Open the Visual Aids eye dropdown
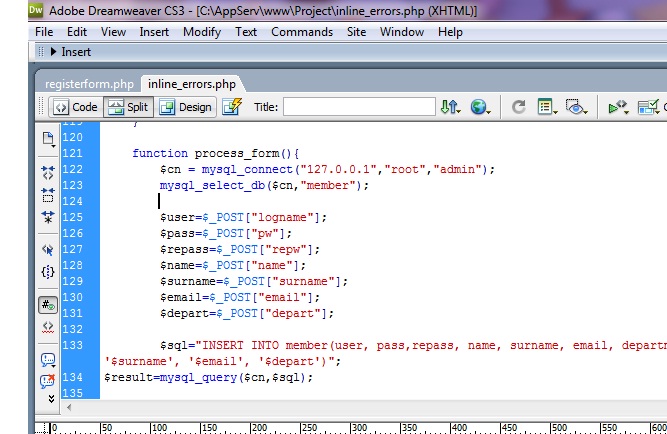The height and width of the screenshot is (434, 667). (576, 106)
